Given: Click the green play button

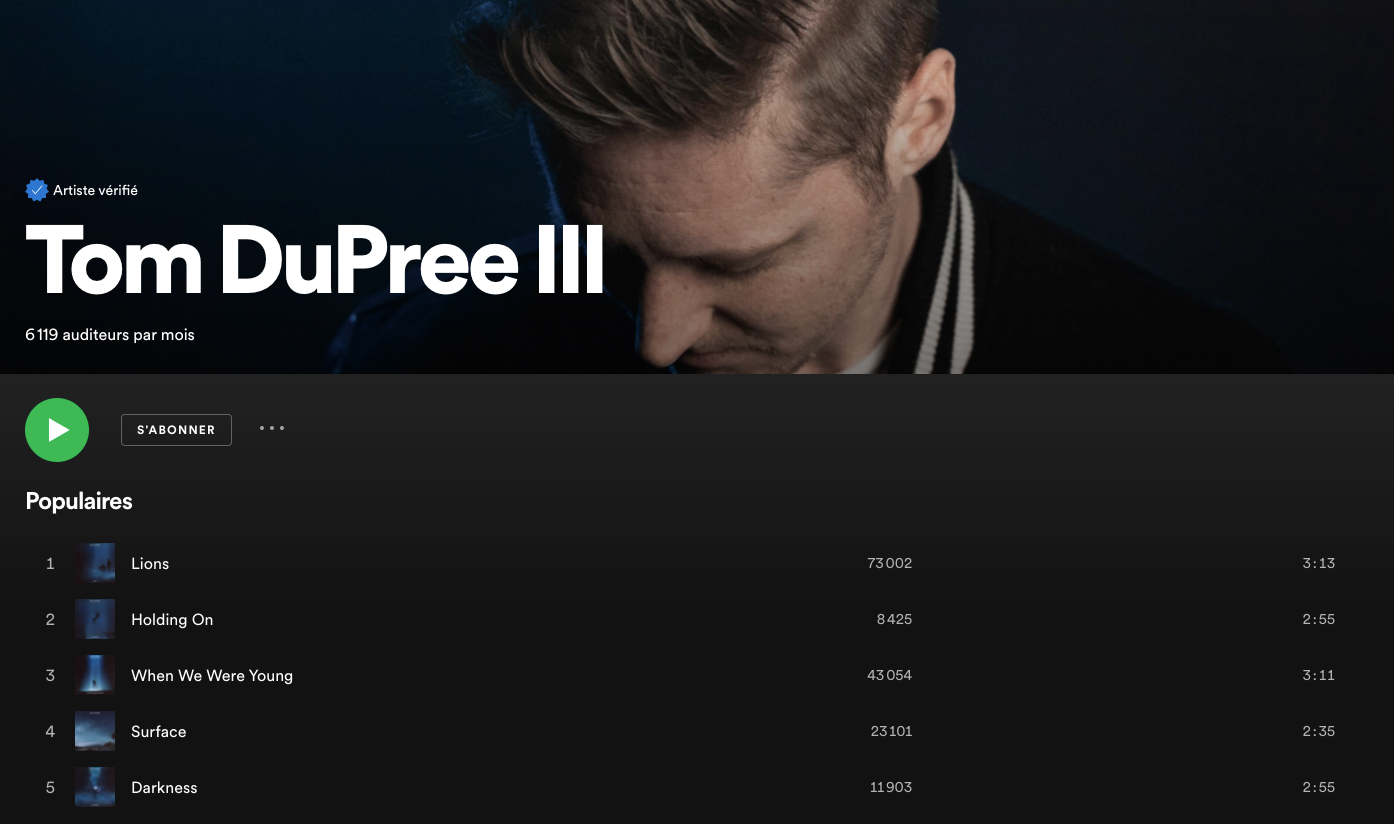Looking at the screenshot, I should [x=57, y=430].
